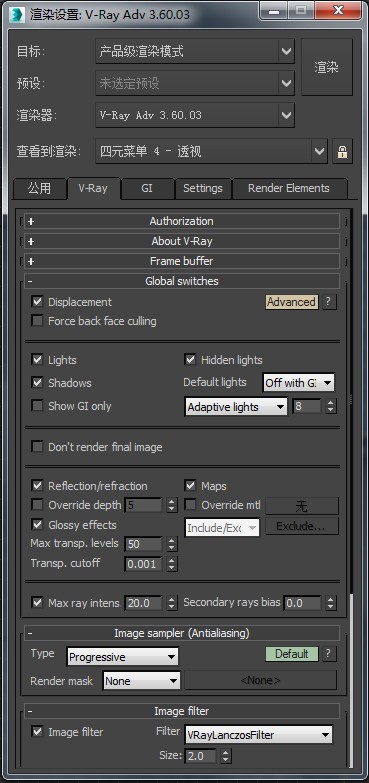Expand the Authorization rollout
Screen dimensions: 369x783
coord(182,221)
